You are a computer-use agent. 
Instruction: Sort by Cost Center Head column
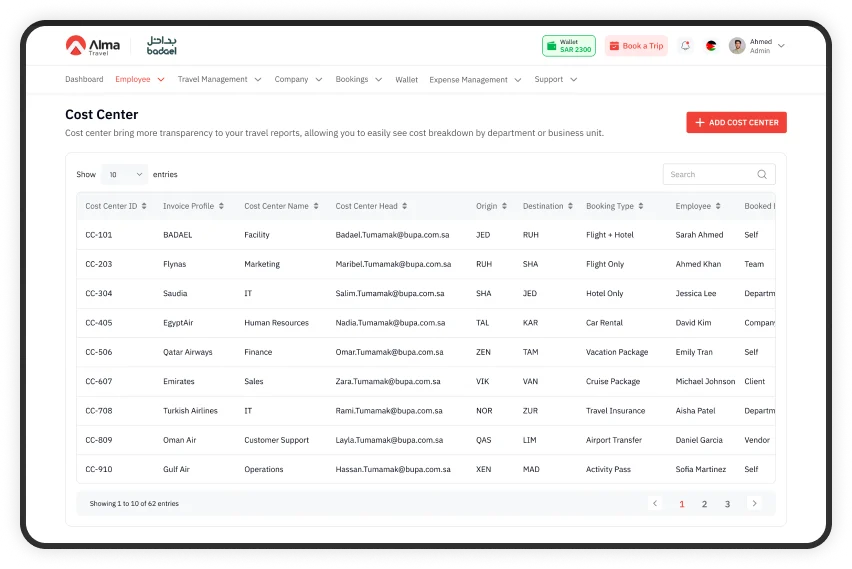click(x=405, y=206)
